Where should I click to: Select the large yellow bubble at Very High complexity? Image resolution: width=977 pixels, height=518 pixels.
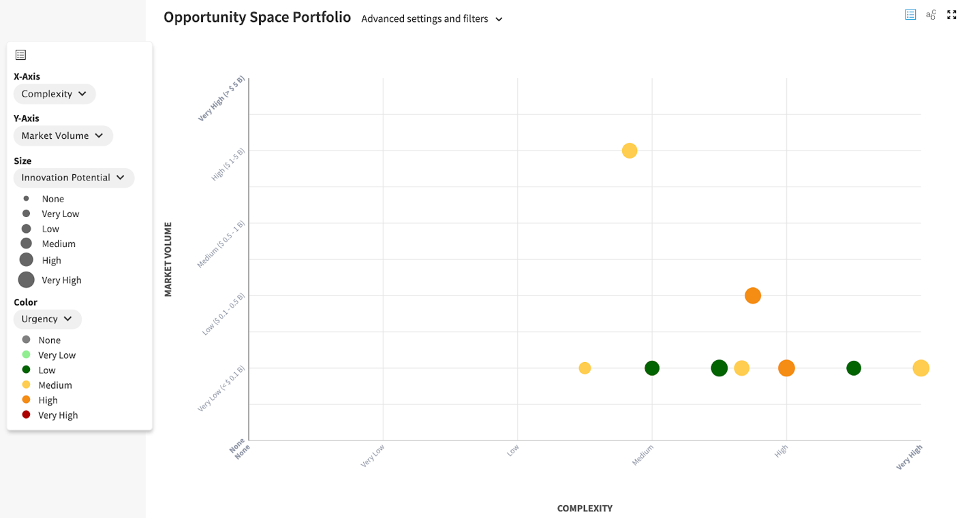(x=921, y=368)
